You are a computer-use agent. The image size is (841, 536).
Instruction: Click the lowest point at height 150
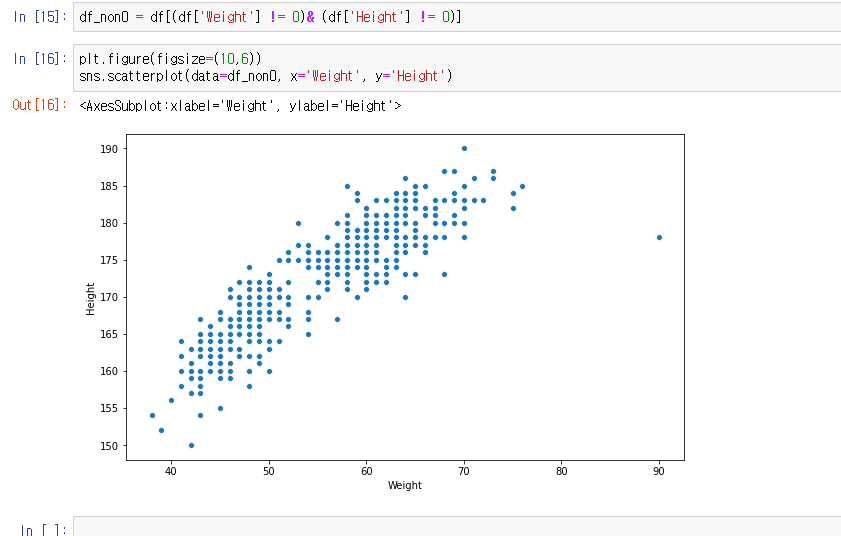191,445
